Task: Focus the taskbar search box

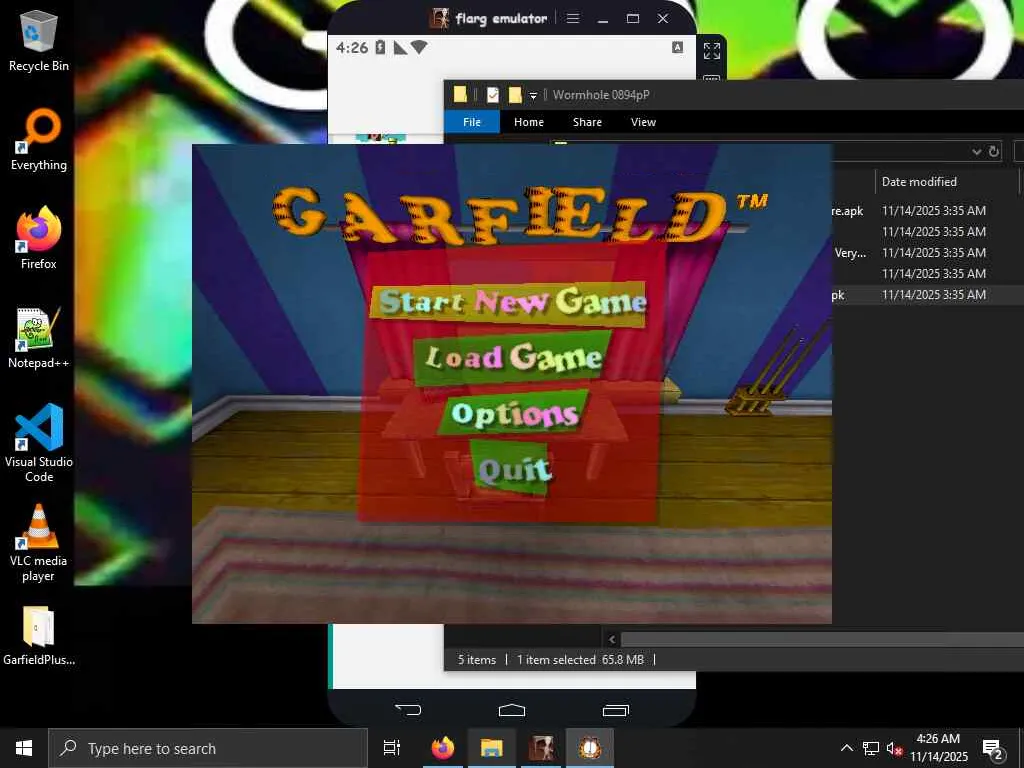Action: point(208,748)
